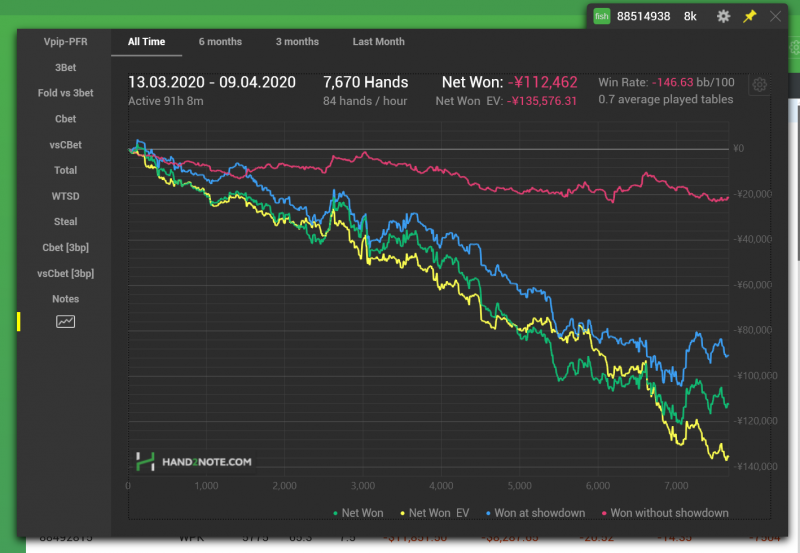Viewport: 800px width, 553px height.
Task: Go to the WTSD stats page
Action: (65, 196)
